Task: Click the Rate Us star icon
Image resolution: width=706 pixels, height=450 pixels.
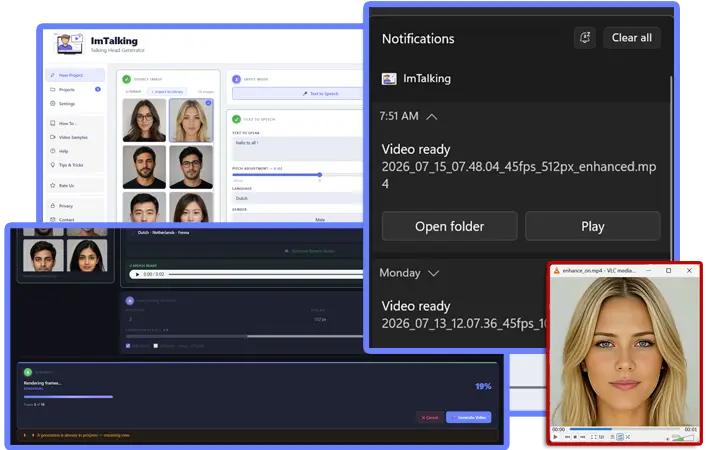Action: 53,185
